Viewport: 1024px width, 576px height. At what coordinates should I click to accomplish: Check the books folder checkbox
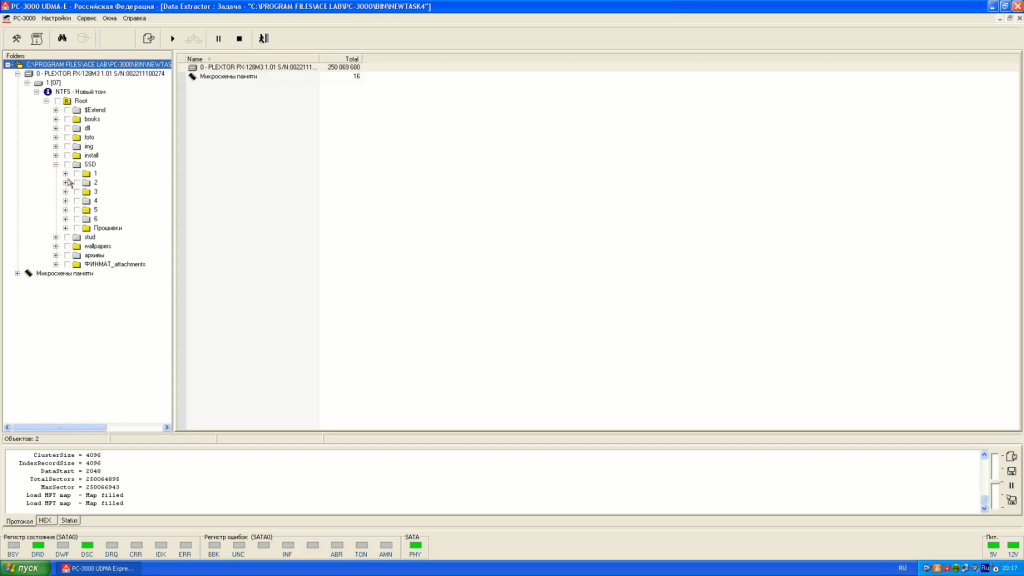67,120
